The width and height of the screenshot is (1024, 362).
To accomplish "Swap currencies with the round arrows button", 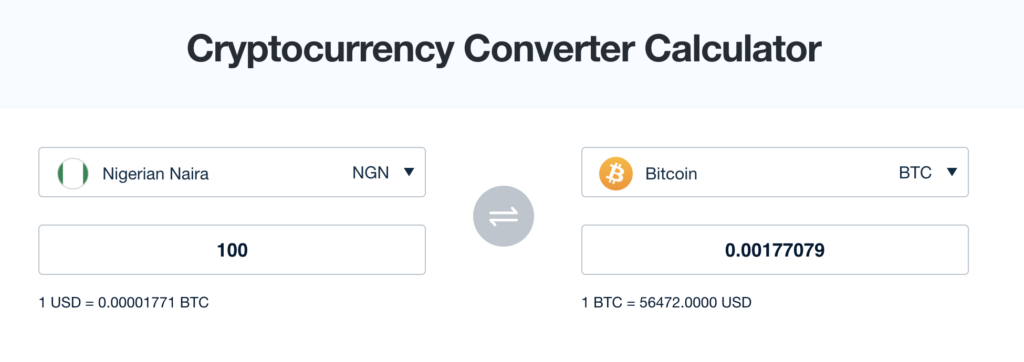I will (504, 216).
